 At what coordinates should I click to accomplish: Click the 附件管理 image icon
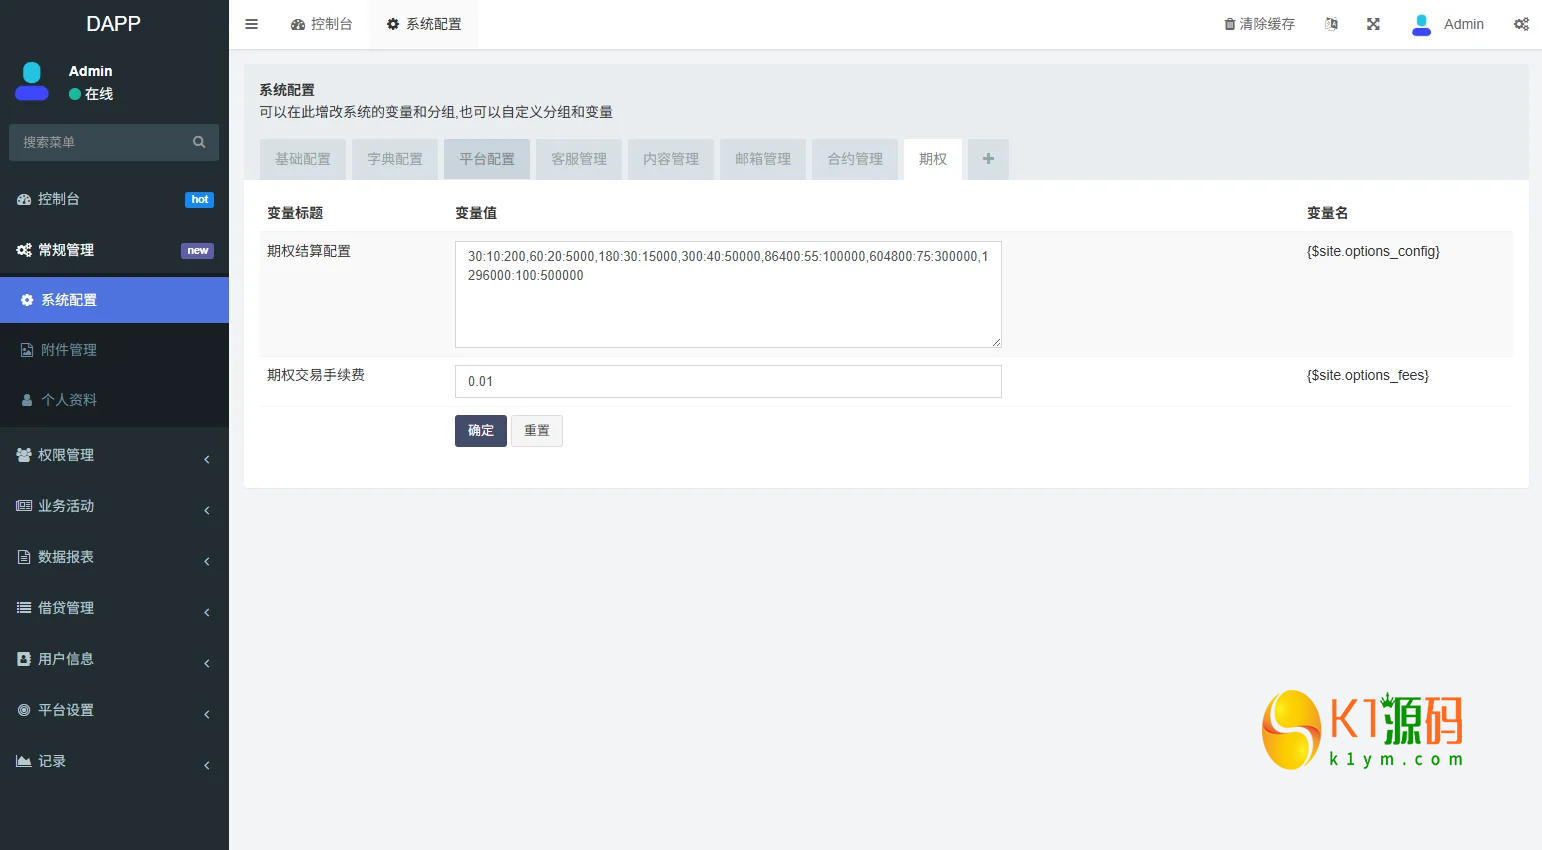(27, 350)
